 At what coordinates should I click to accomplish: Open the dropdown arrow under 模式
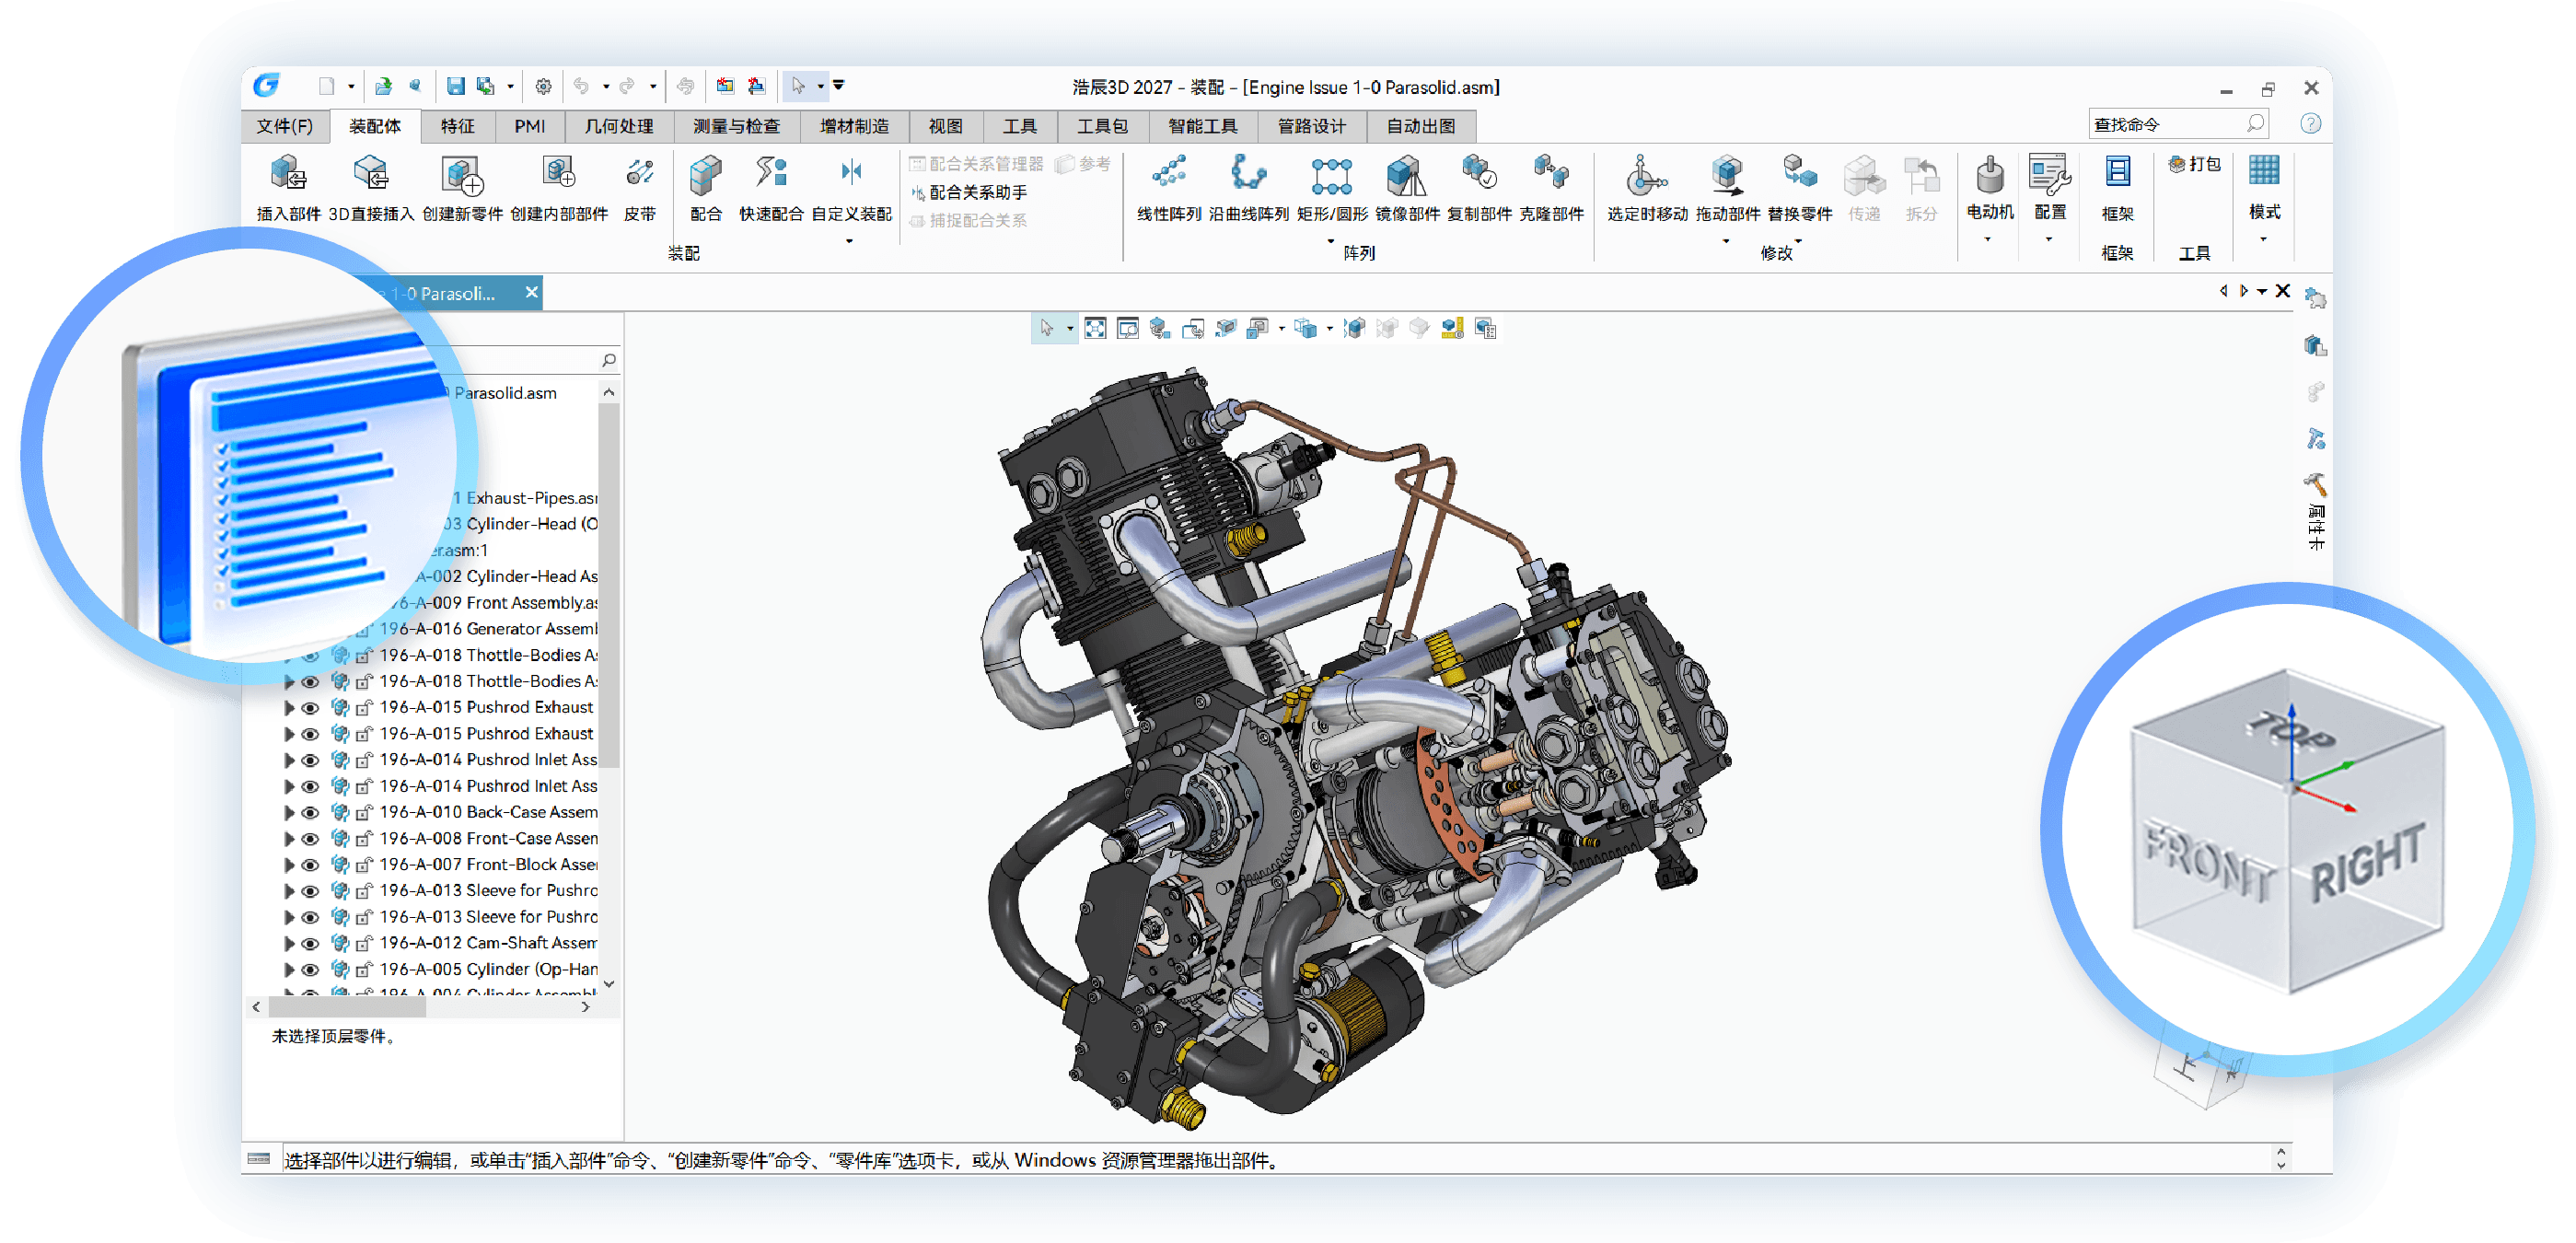2263,240
